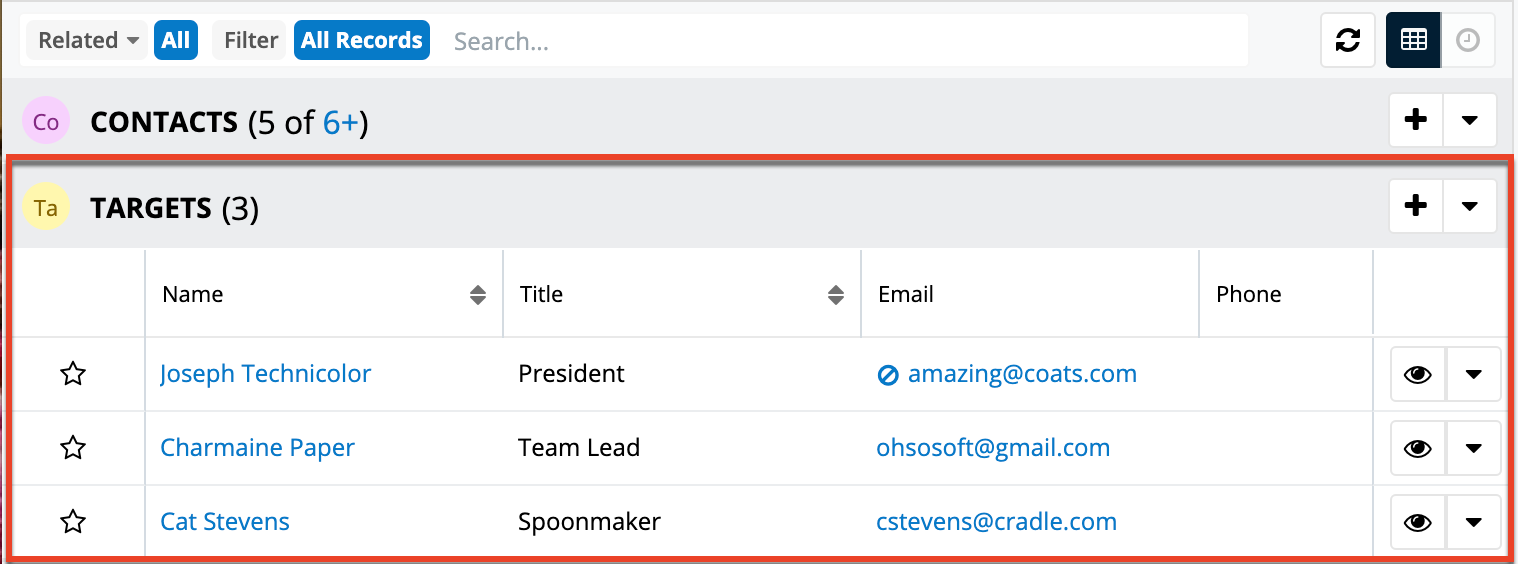This screenshot has width=1518, height=564.
Task: Click the cstevens@cradle.com email link
Action: click(996, 522)
